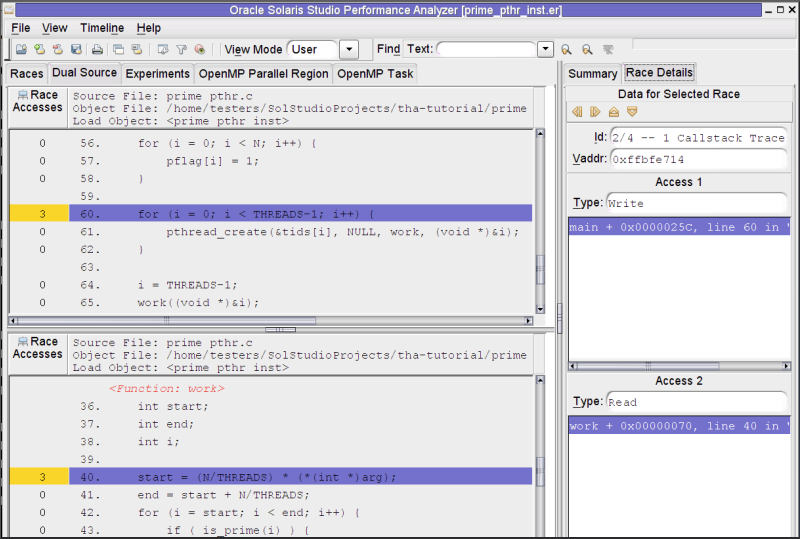Switch to the Races tab

[27, 74]
